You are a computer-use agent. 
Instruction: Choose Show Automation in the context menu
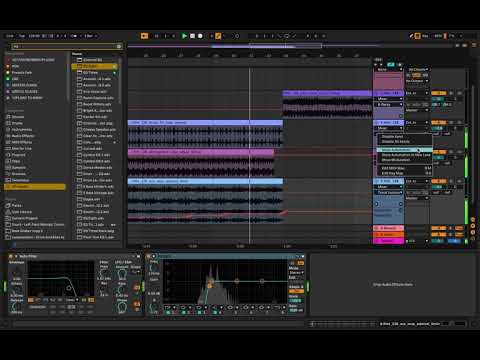click(x=404, y=150)
